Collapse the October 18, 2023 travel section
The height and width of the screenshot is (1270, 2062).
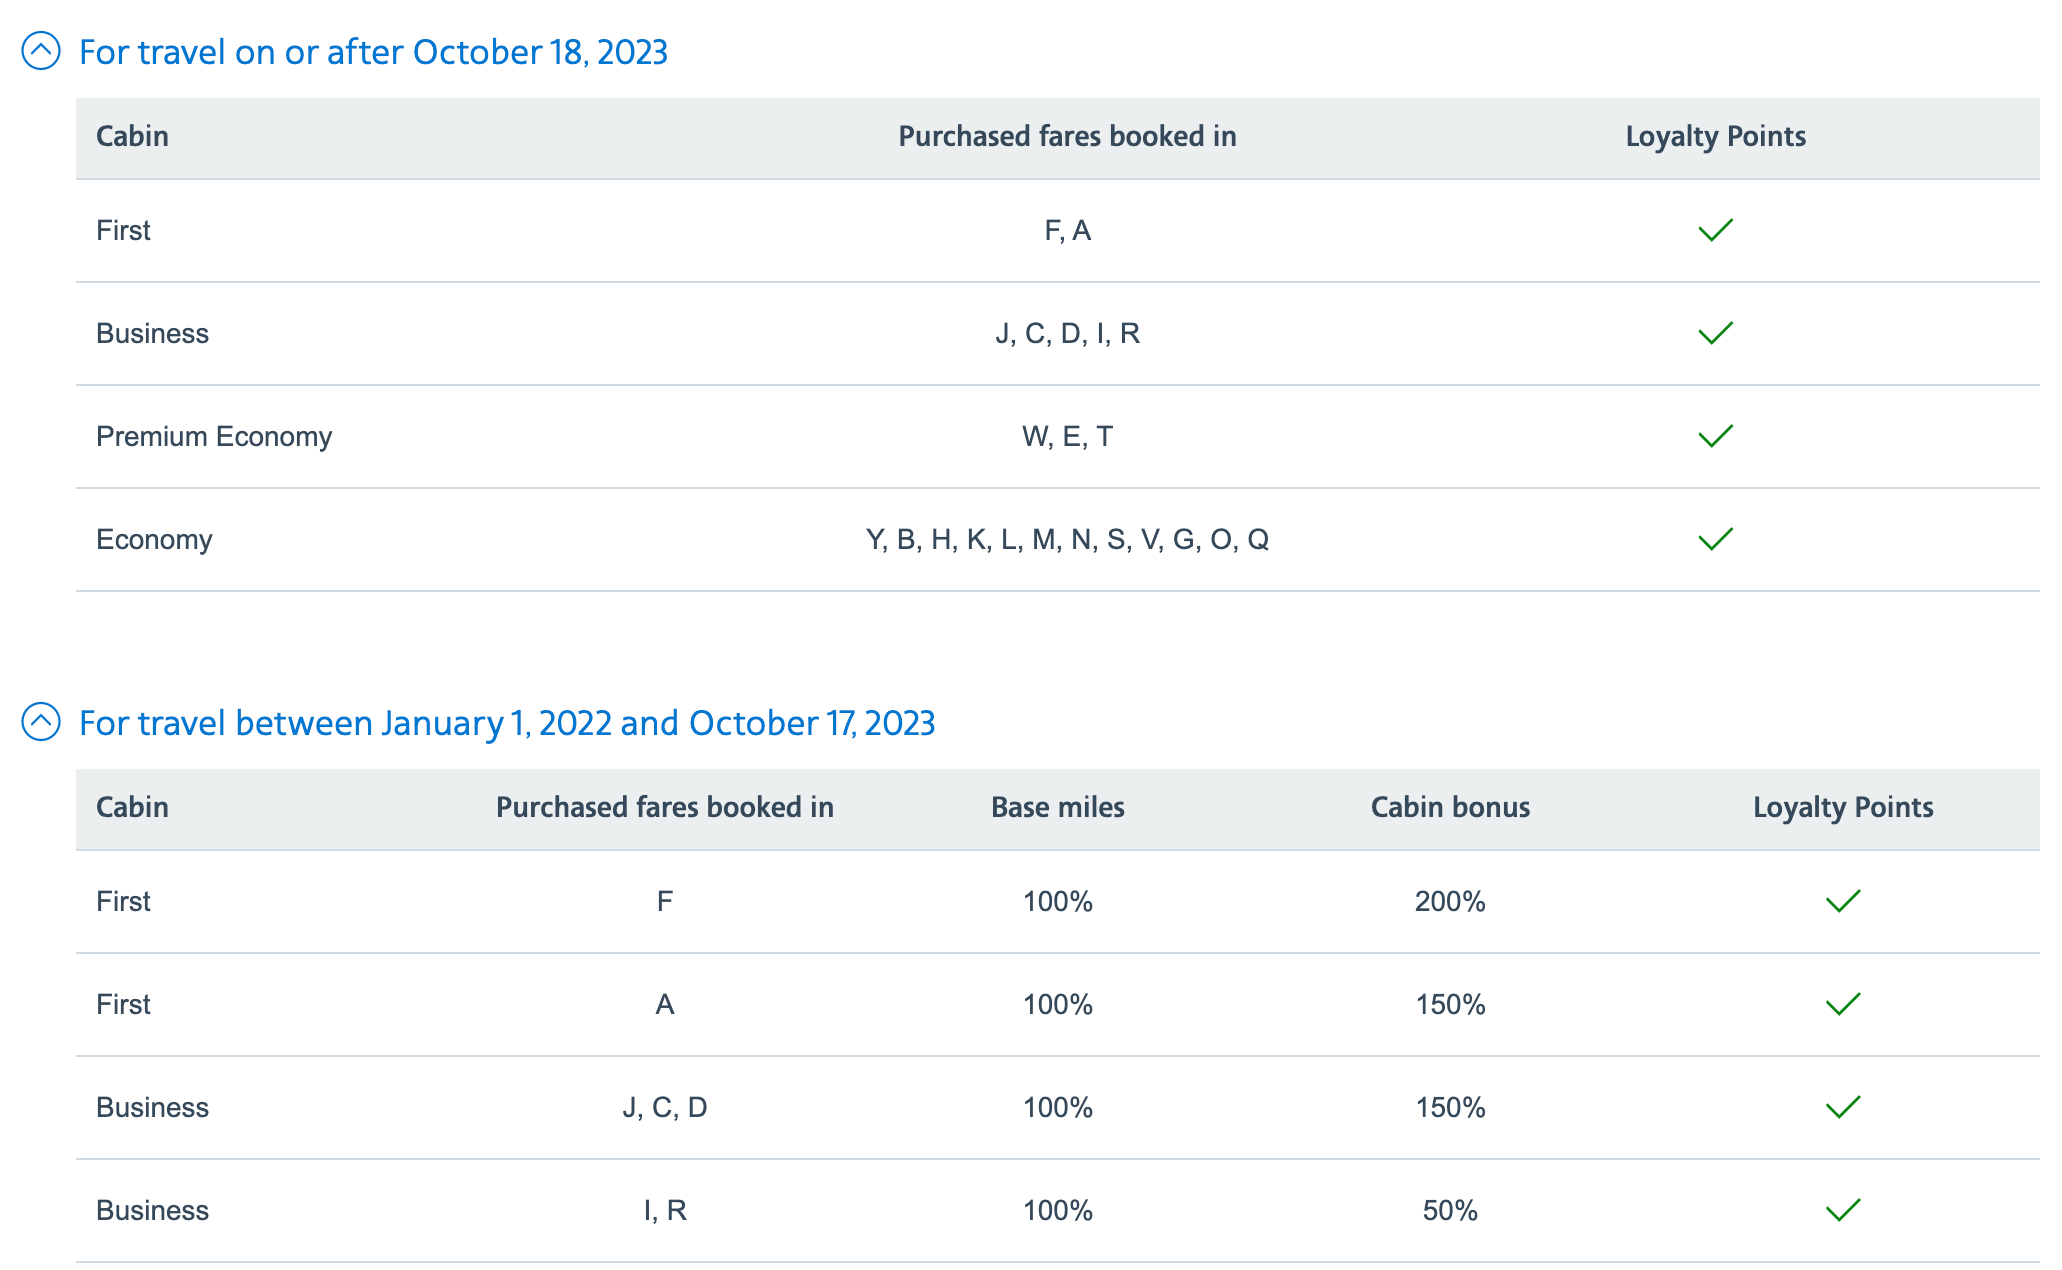[x=40, y=51]
